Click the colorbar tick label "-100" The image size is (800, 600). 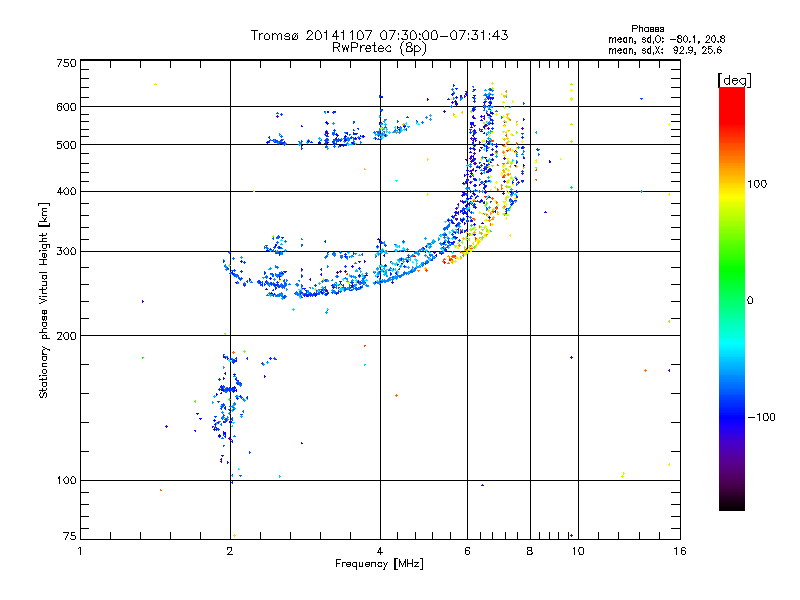coord(761,417)
